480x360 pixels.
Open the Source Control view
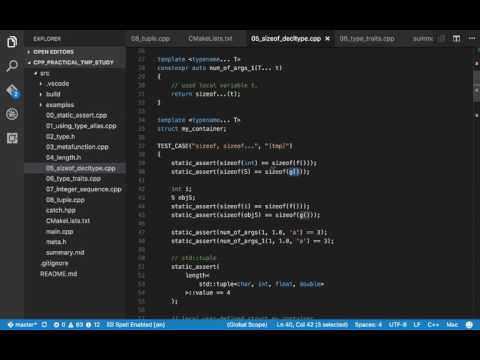13,91
